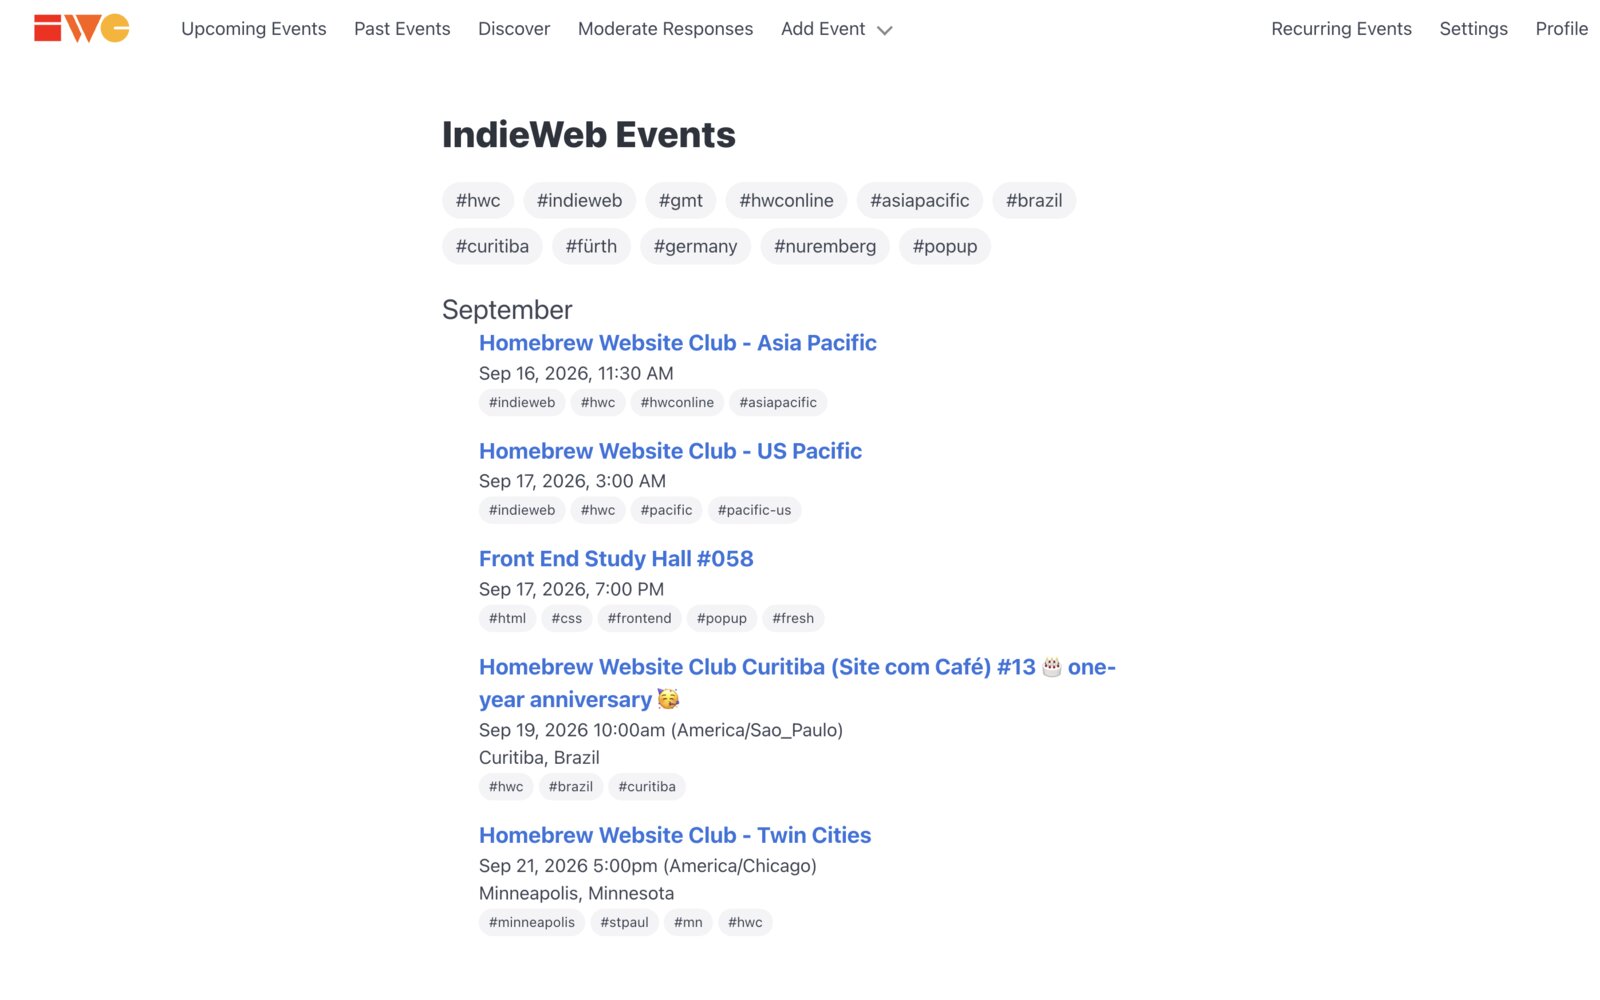Screen dimensions: 1600x1000
Task: Filter by top #popup tag
Action: (945, 246)
